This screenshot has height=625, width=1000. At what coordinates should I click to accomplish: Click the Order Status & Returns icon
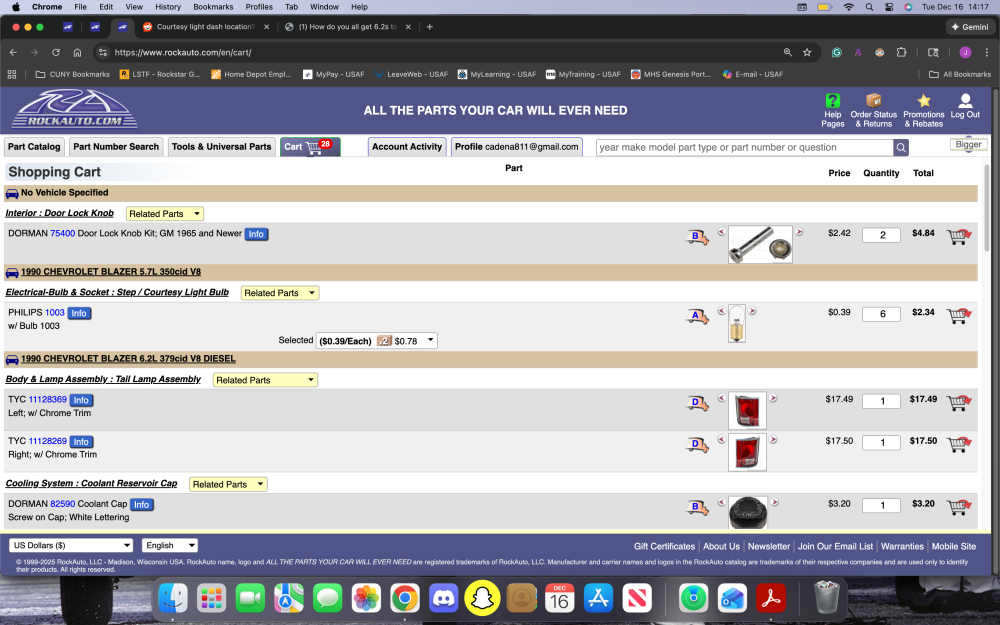874,109
